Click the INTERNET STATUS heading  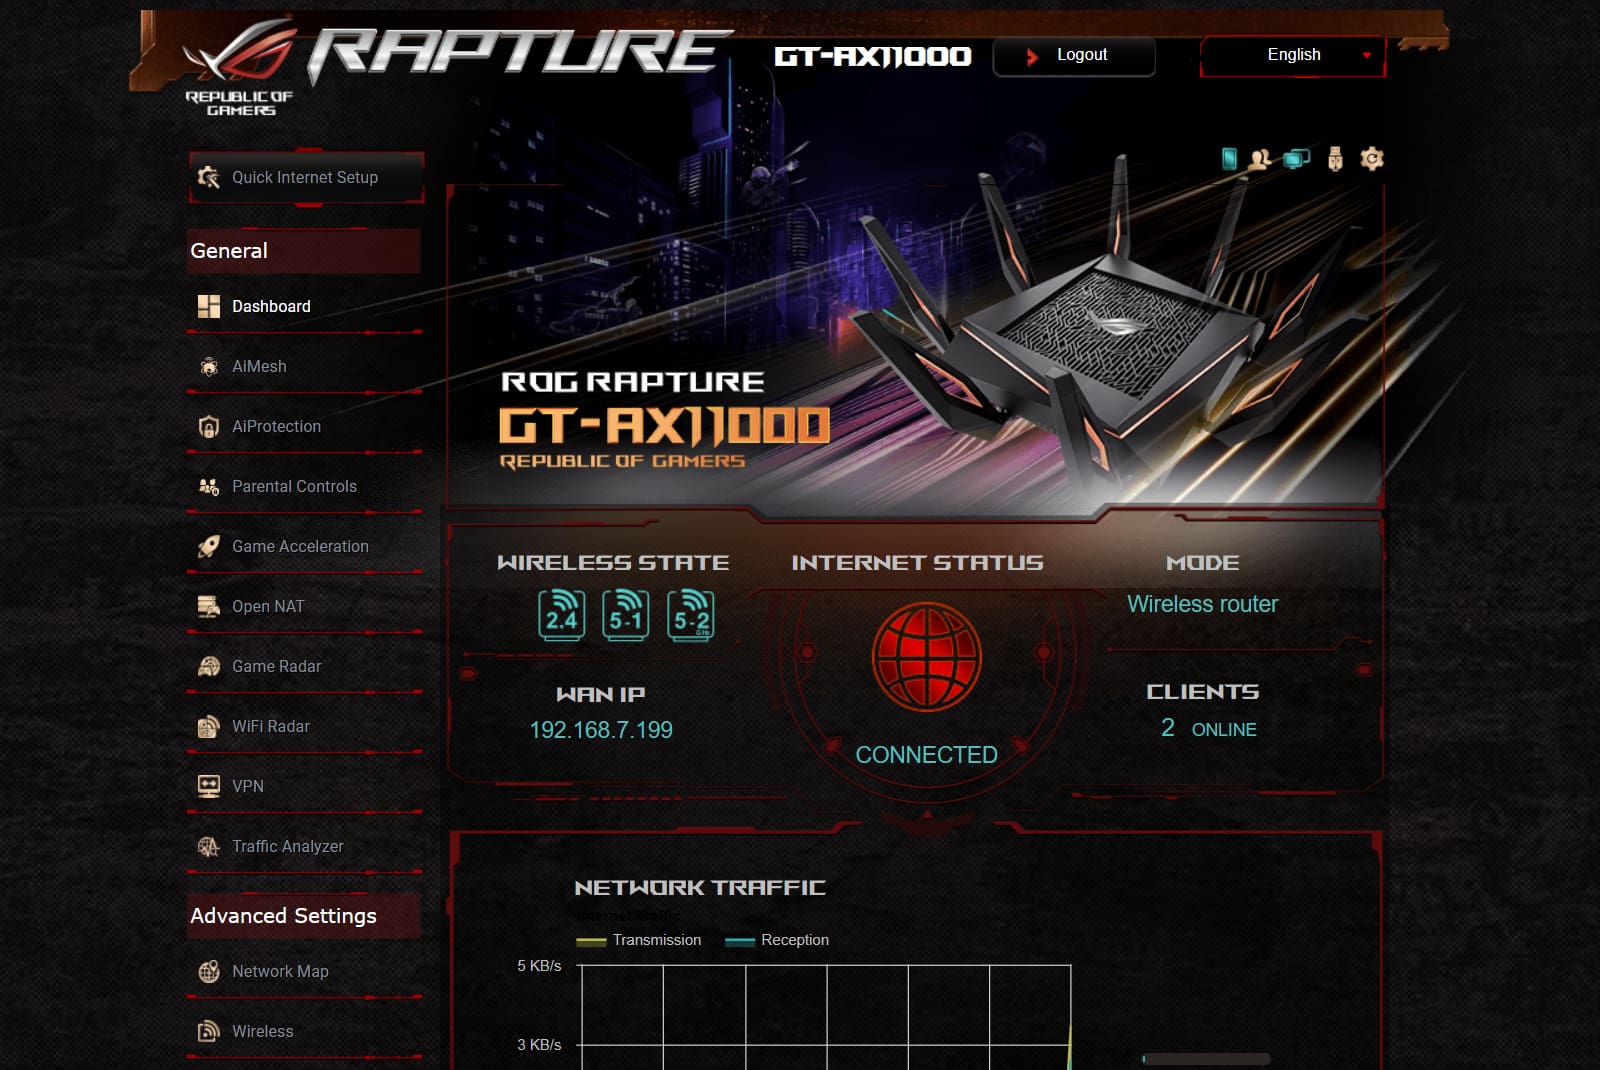(917, 563)
